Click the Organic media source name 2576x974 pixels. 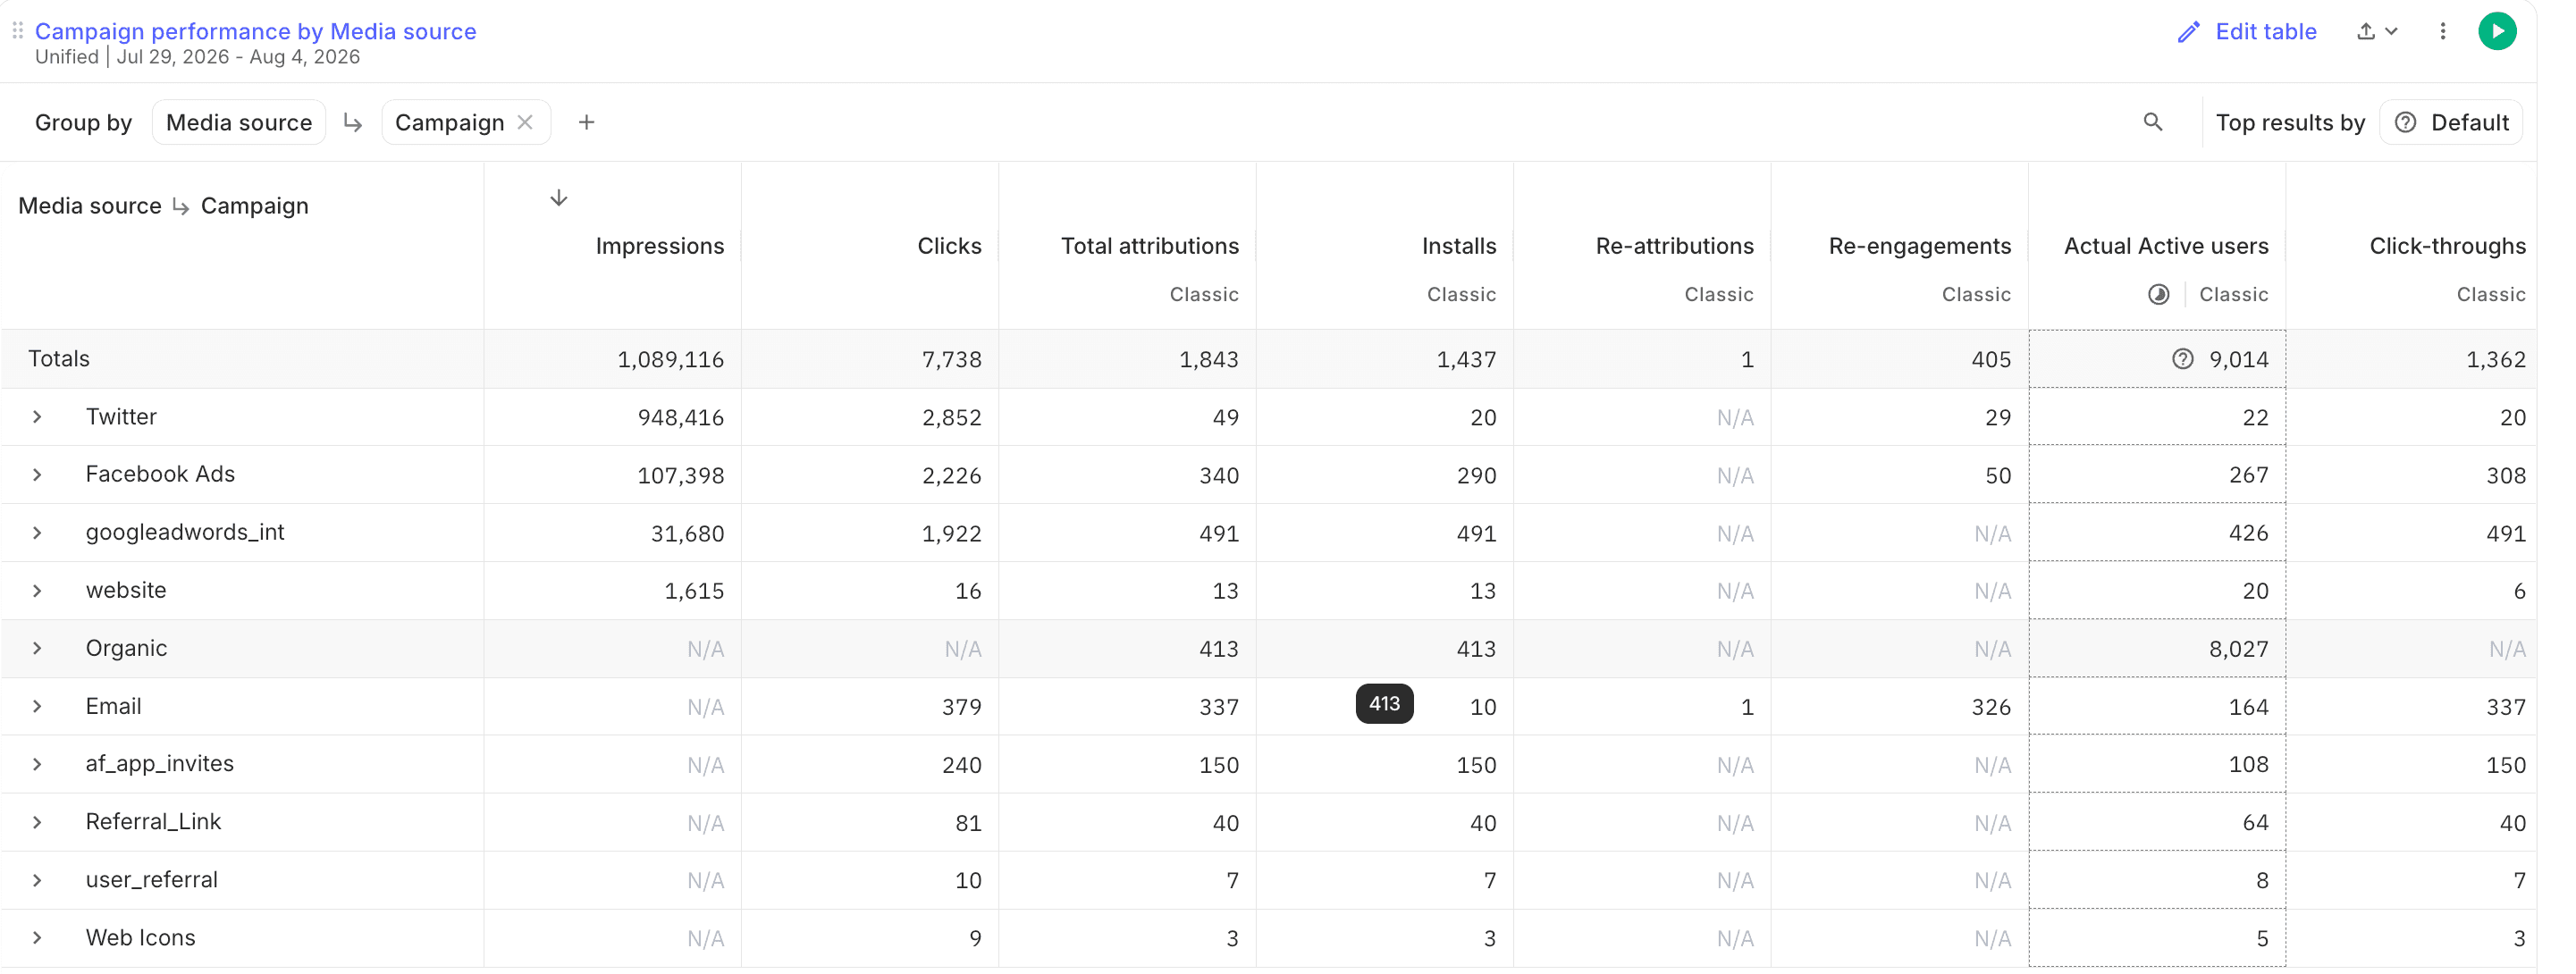point(126,648)
